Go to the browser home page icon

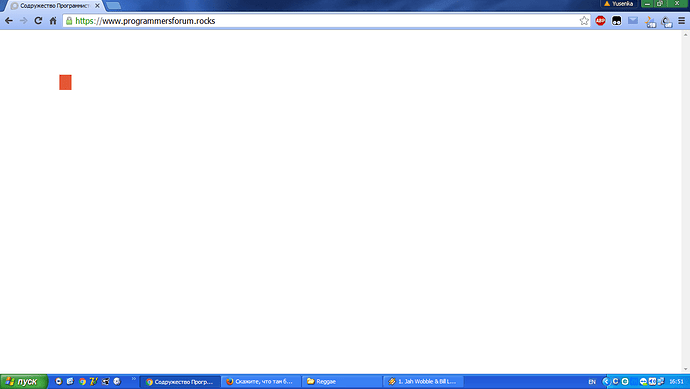(53, 21)
